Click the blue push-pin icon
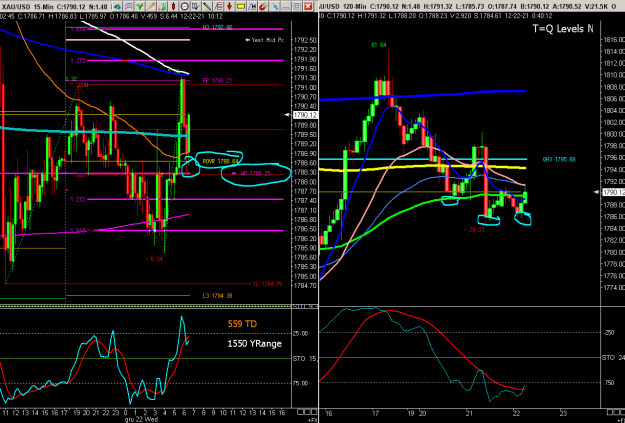This screenshot has height=423, width=625. pos(275,6)
